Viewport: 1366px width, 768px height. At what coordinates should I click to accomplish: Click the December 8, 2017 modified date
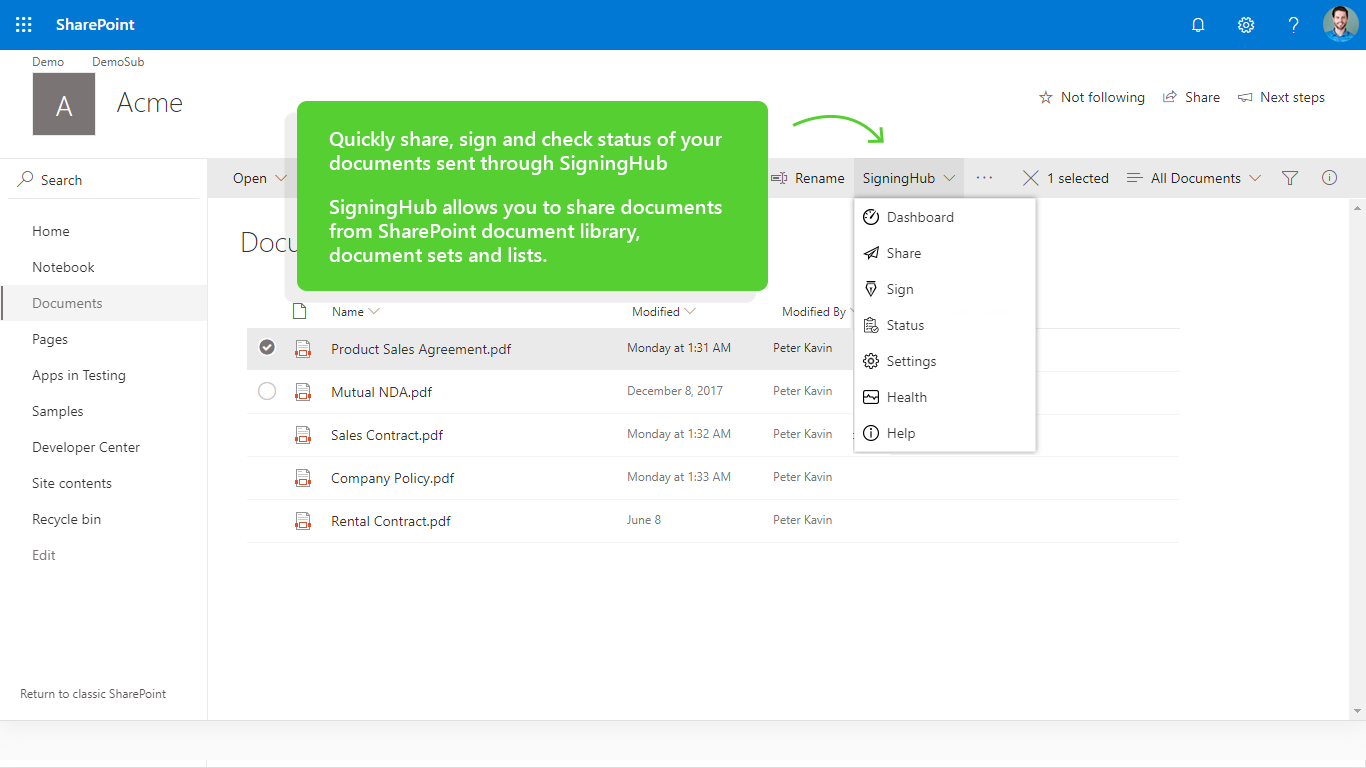click(x=675, y=391)
